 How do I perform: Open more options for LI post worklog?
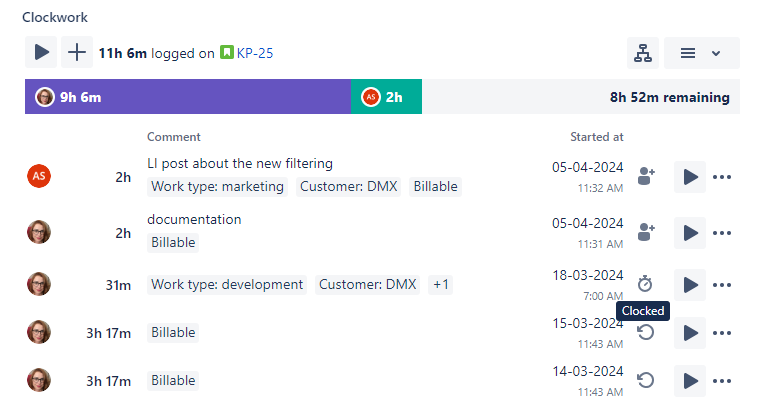(722, 177)
